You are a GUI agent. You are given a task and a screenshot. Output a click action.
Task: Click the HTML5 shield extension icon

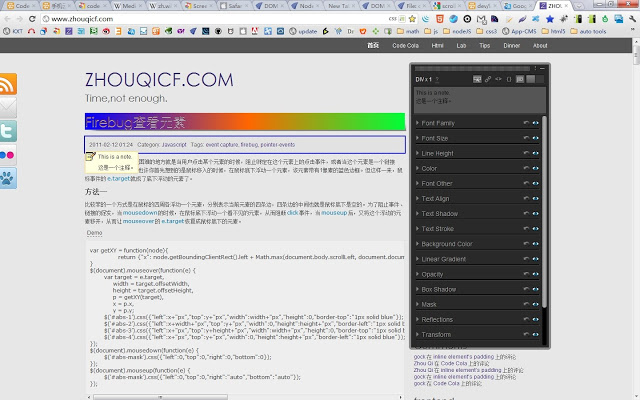point(440,19)
